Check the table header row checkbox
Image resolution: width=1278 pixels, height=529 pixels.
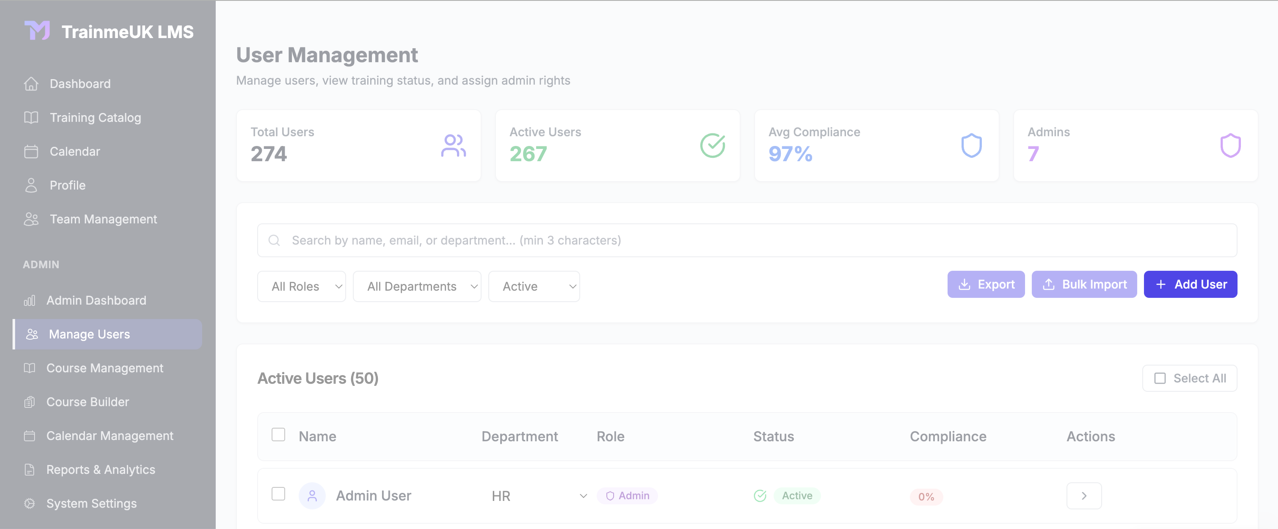(x=278, y=435)
